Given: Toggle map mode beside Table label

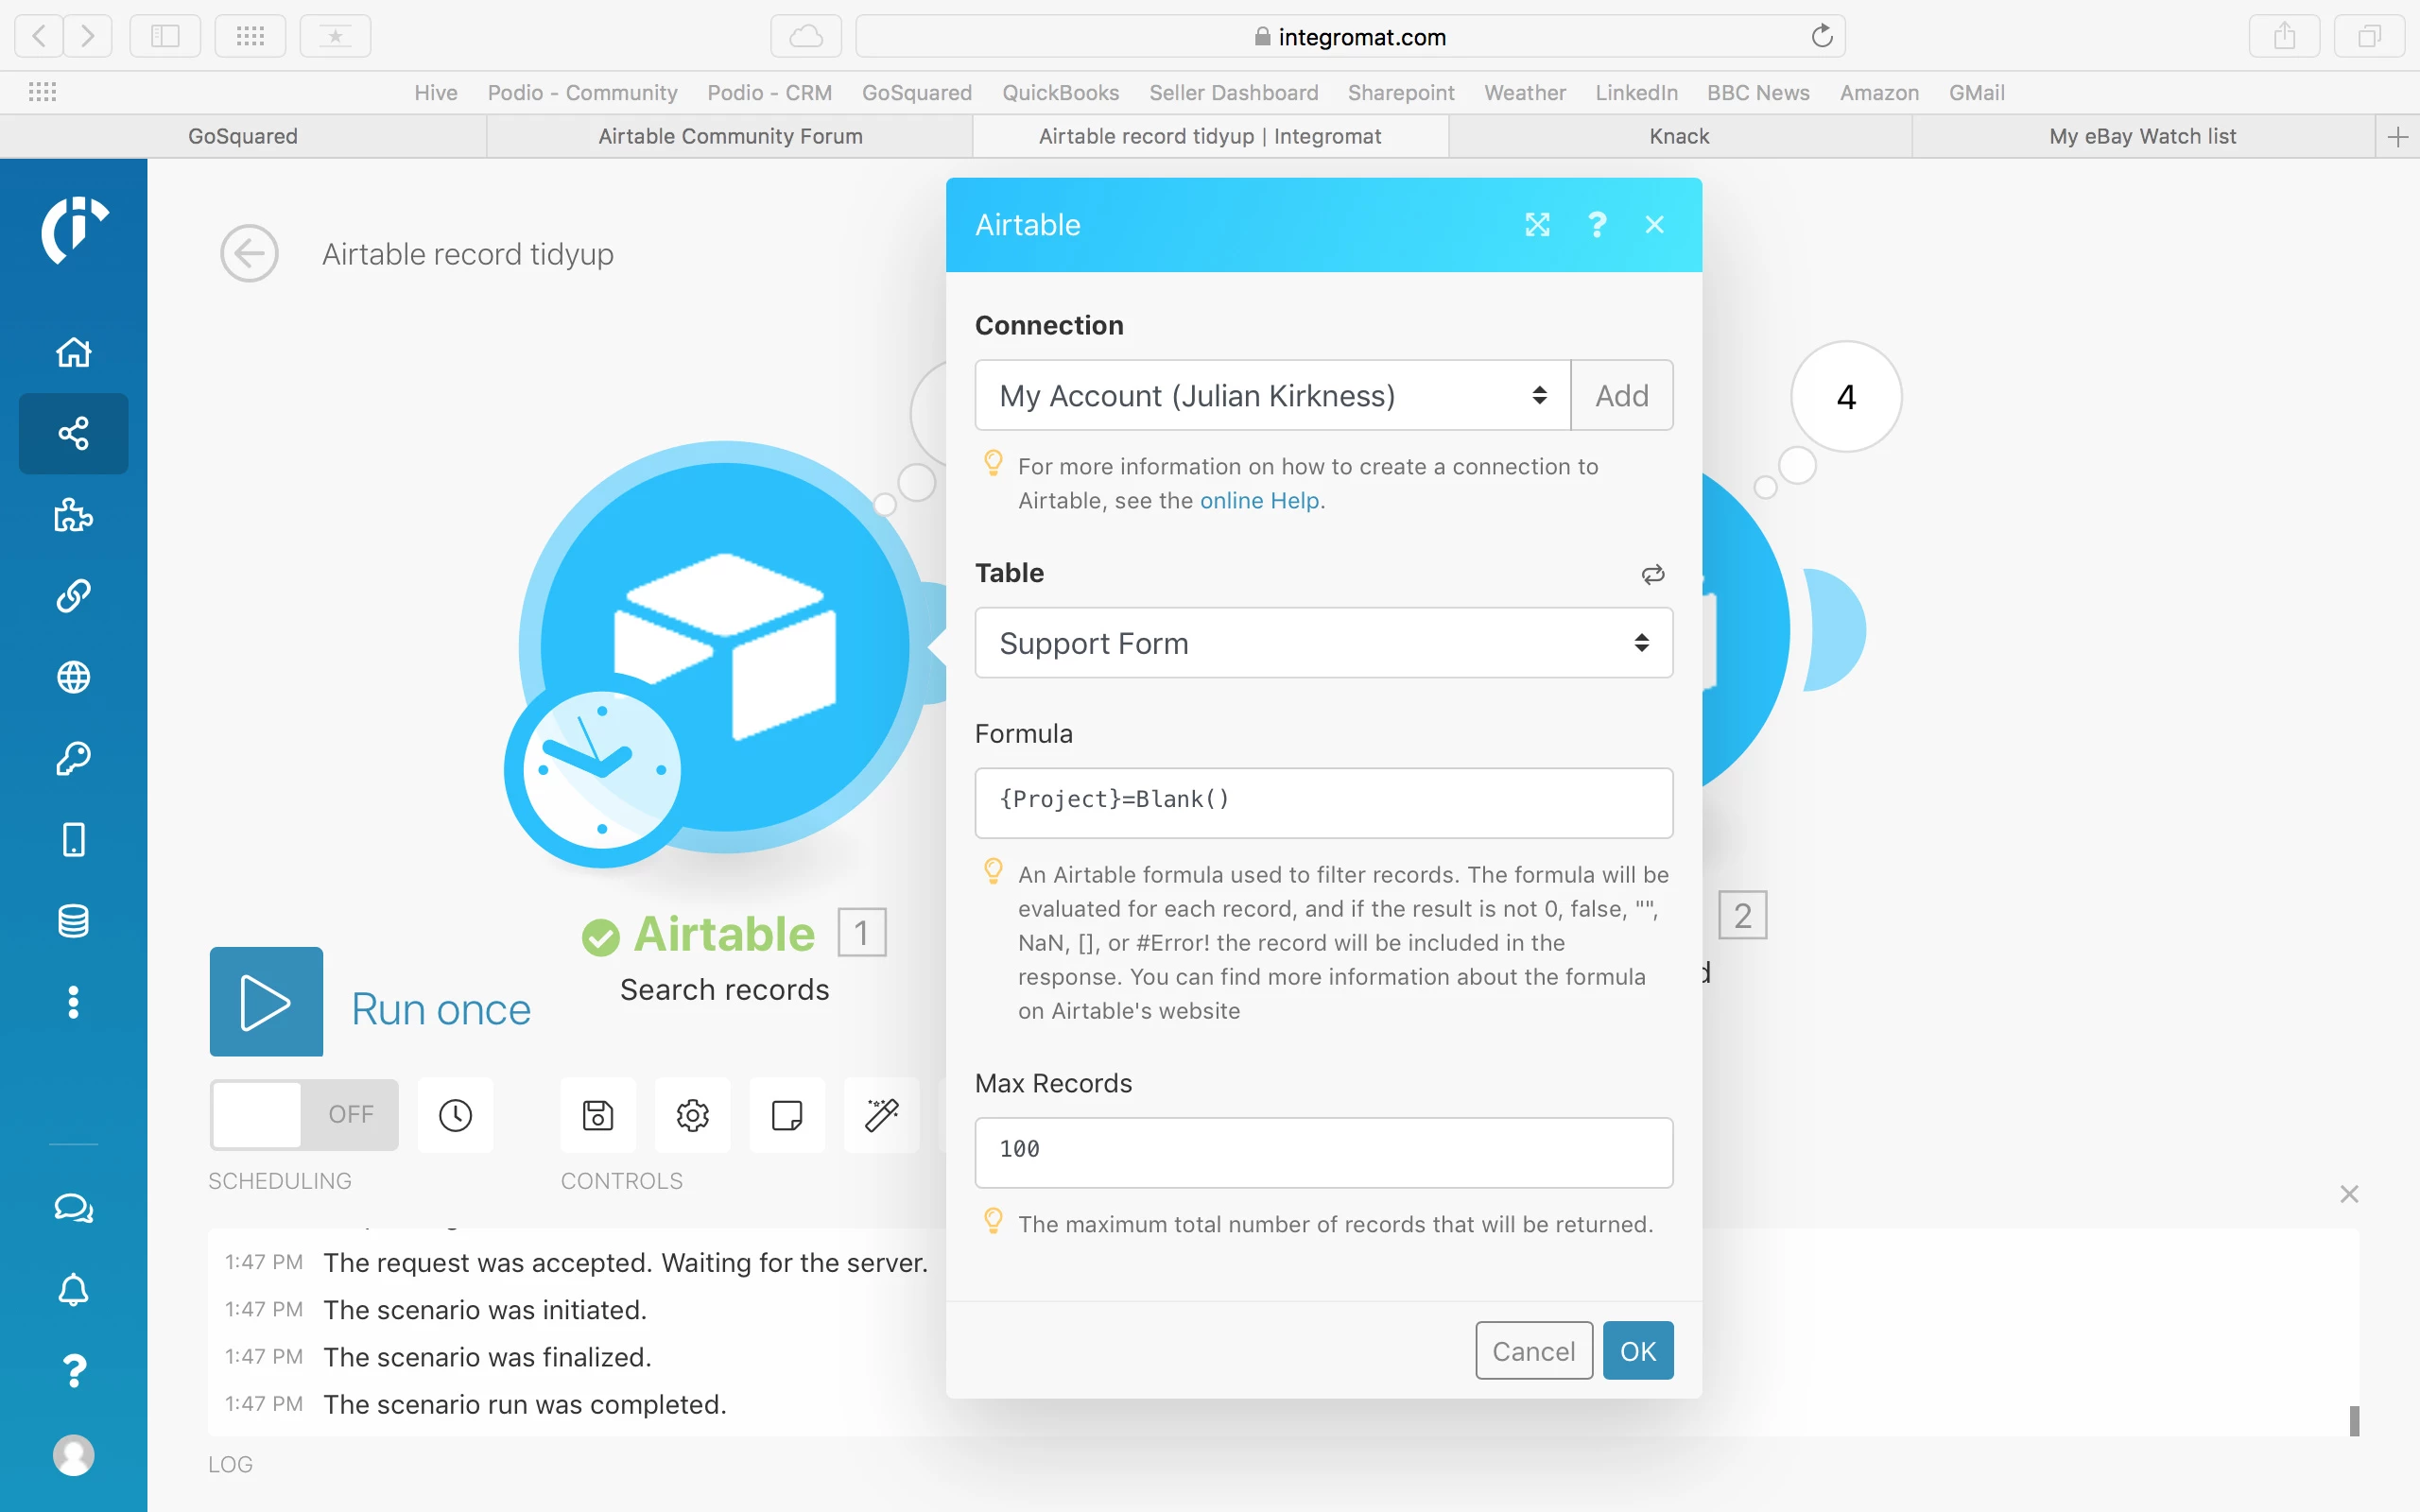Looking at the screenshot, I should pos(1652,574).
